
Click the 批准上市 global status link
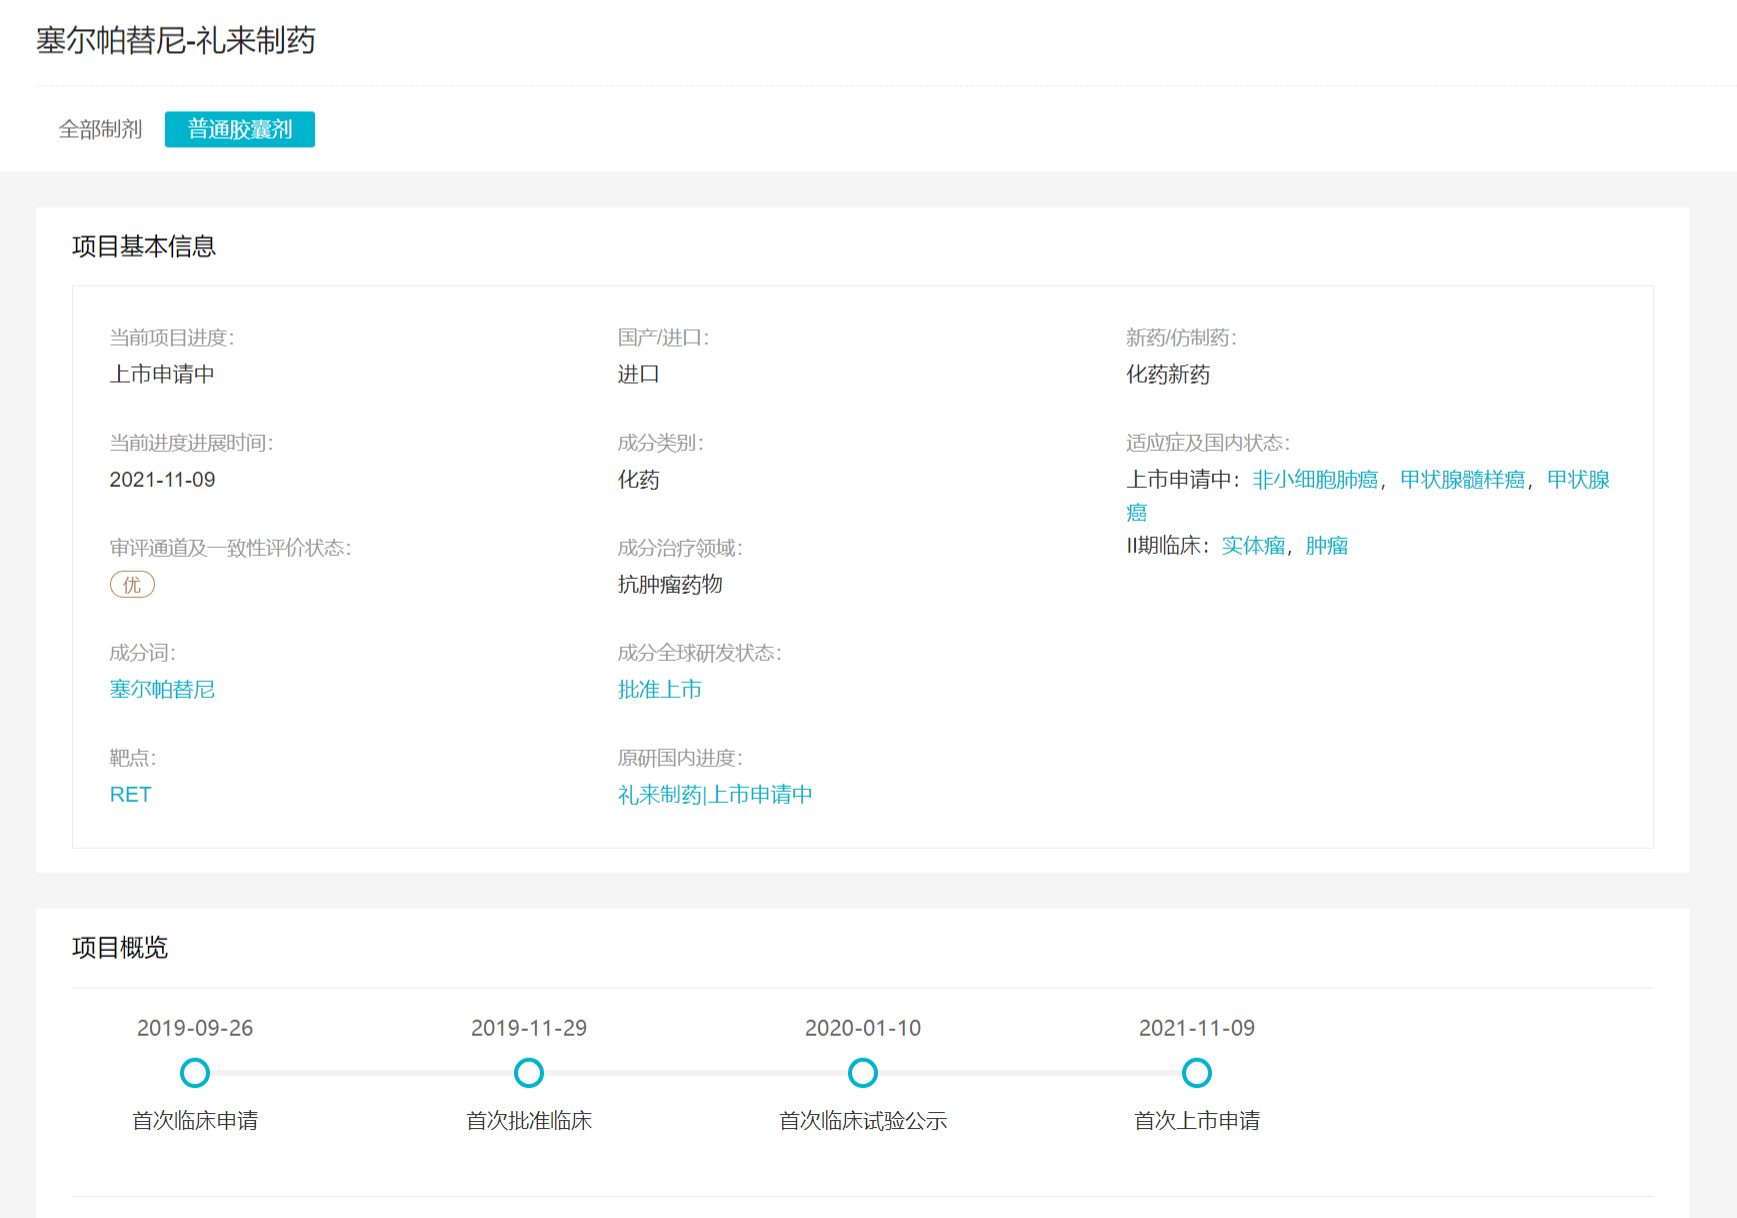coord(659,689)
